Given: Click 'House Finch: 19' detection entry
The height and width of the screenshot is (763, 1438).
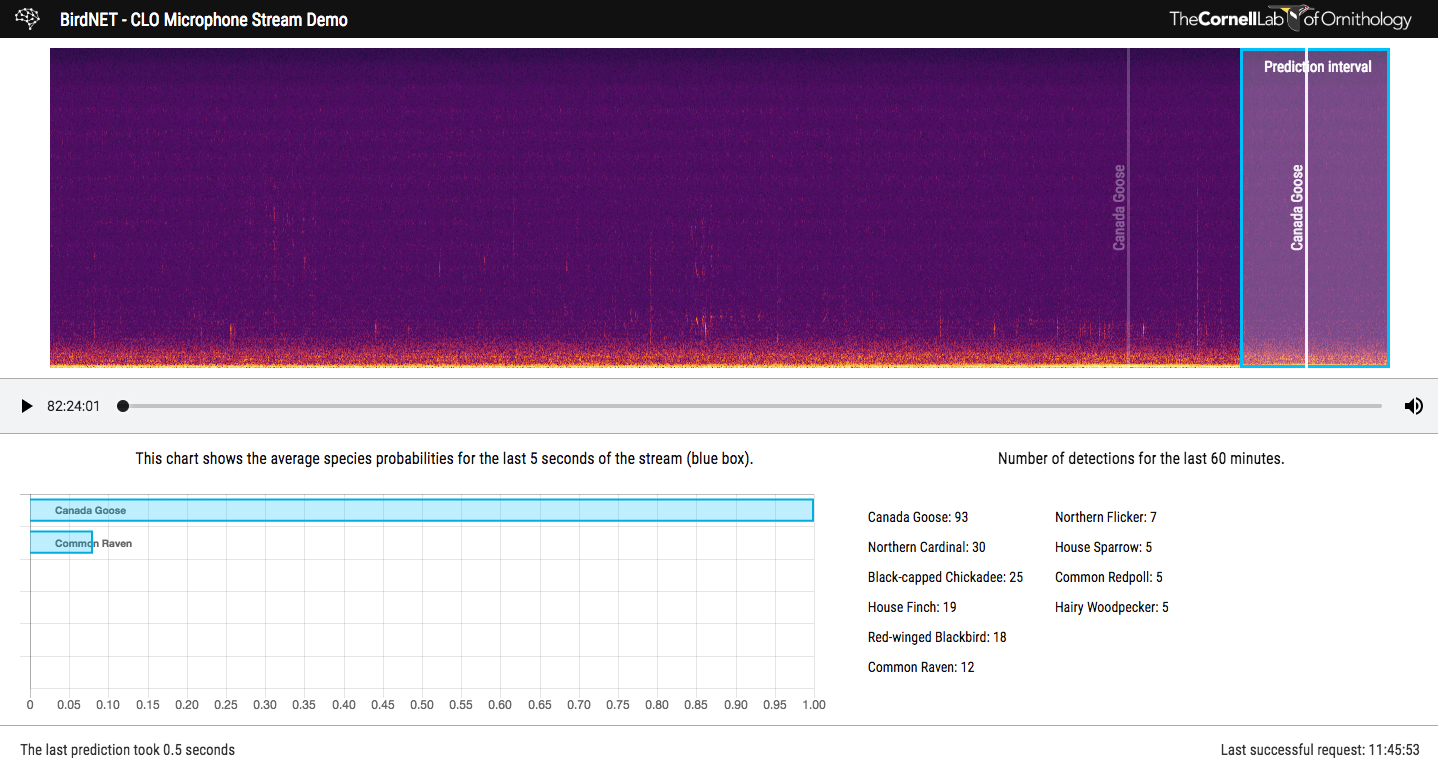Looking at the screenshot, I should (x=912, y=607).
